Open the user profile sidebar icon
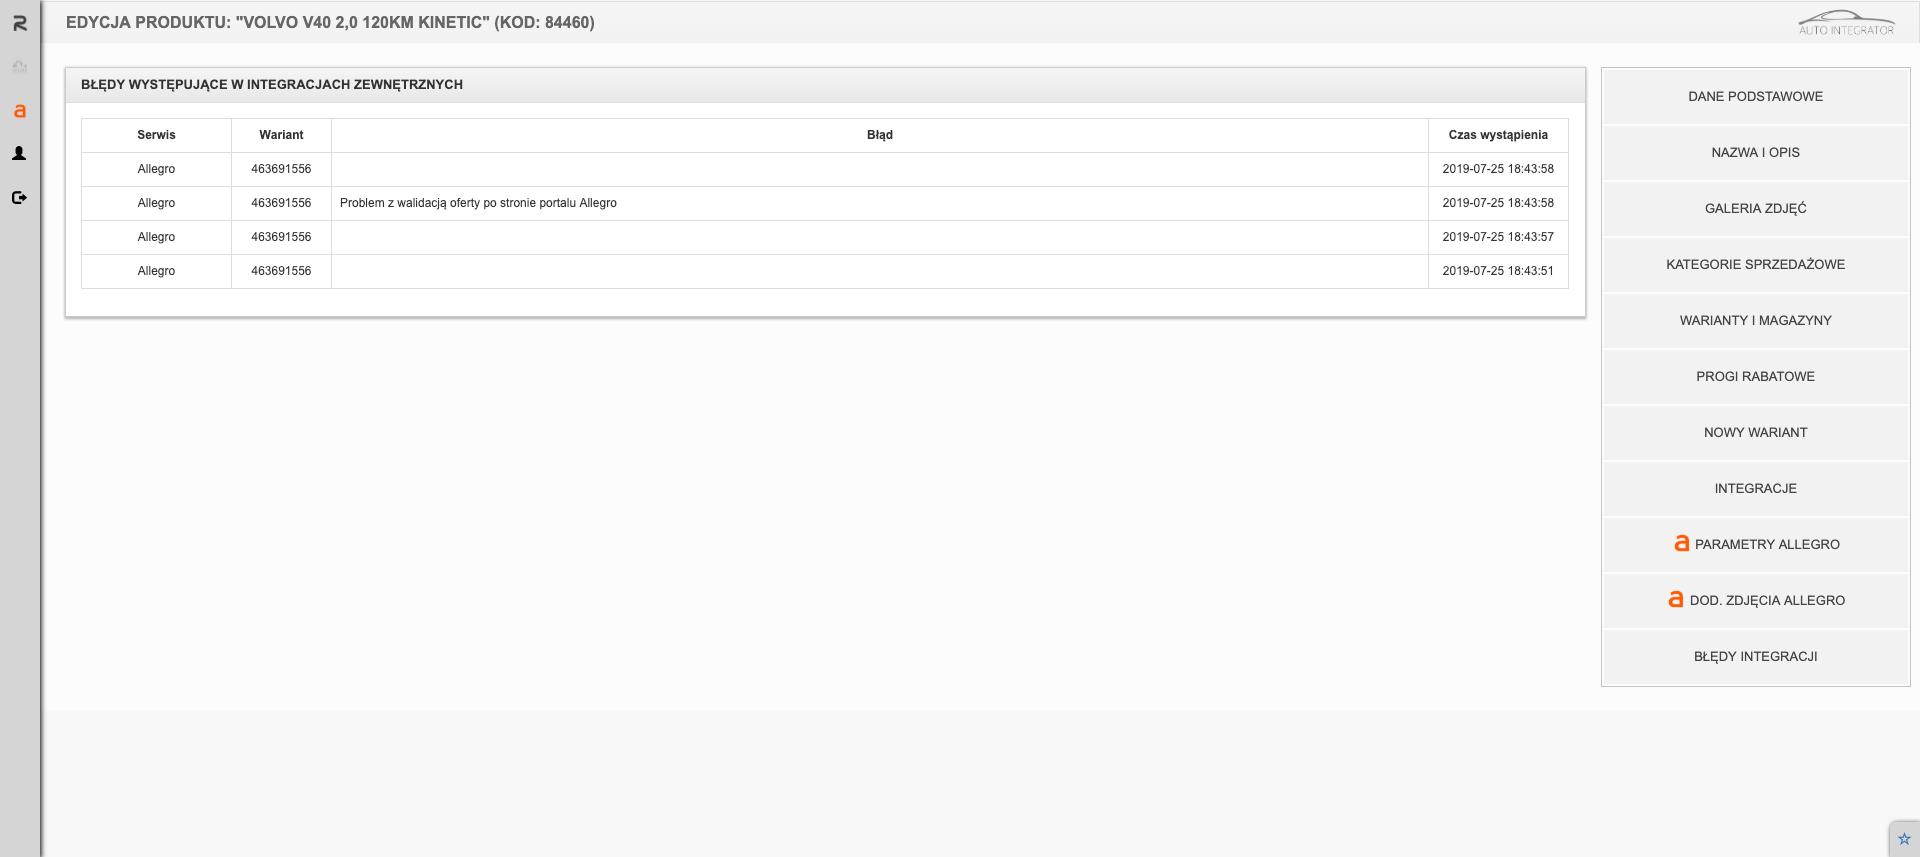 point(19,154)
